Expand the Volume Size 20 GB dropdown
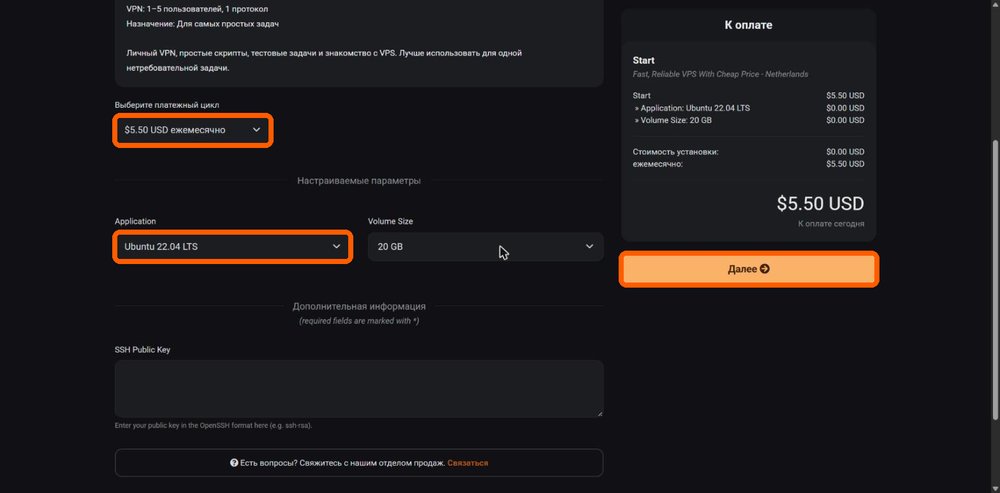The width and height of the screenshot is (1000, 493). [x=485, y=247]
